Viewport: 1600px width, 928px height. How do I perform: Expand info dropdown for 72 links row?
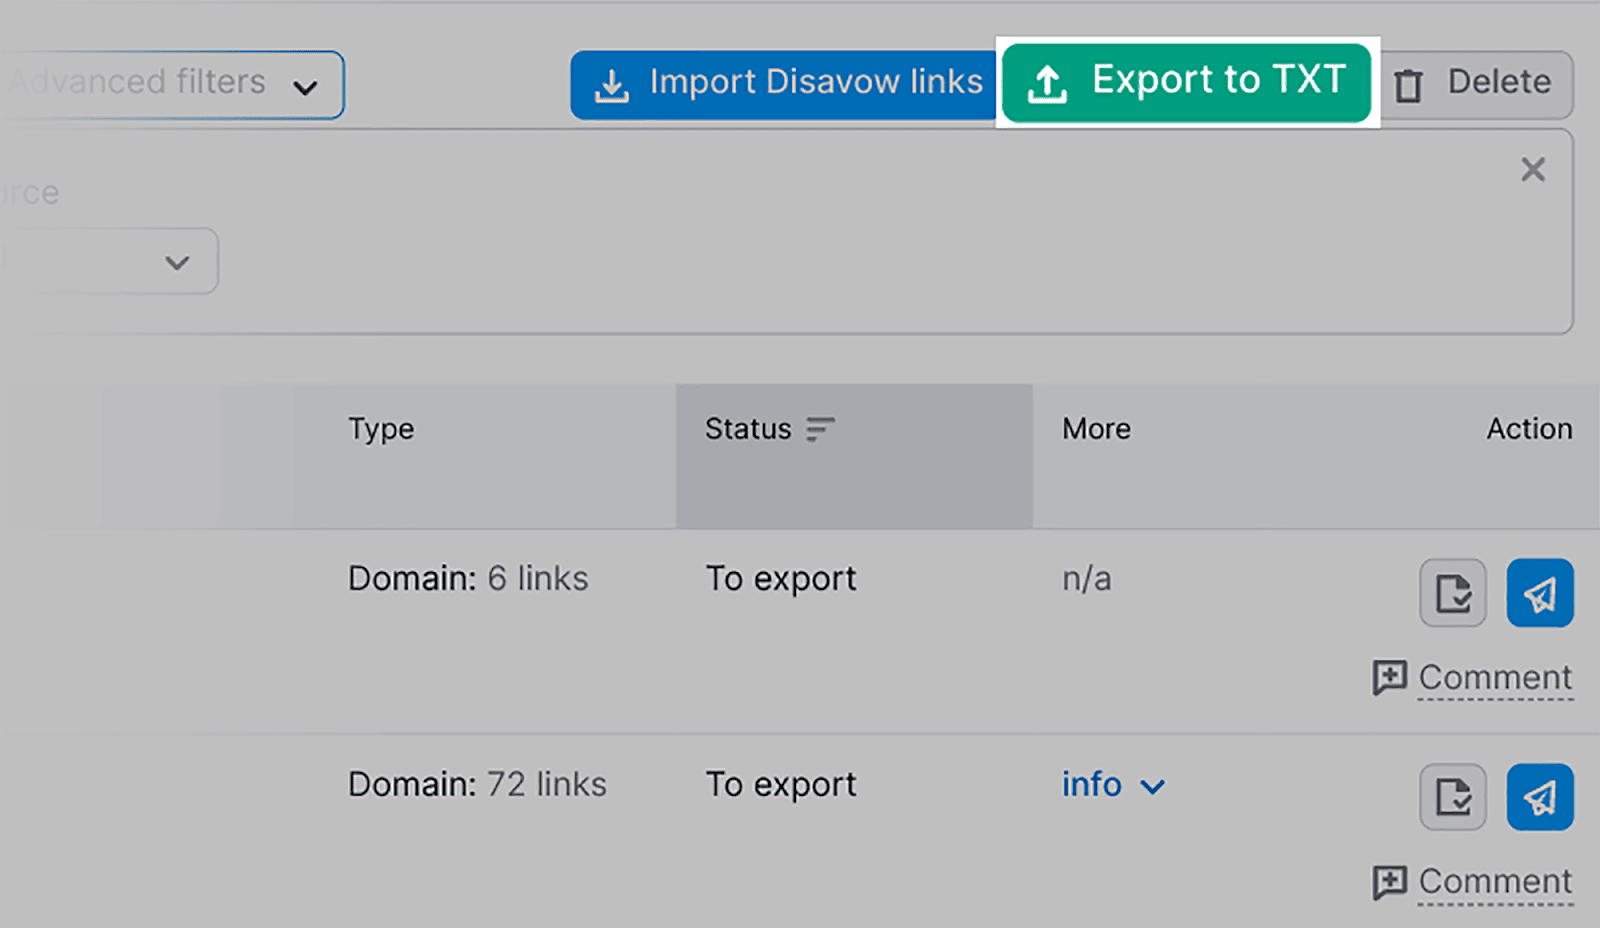coord(1112,785)
